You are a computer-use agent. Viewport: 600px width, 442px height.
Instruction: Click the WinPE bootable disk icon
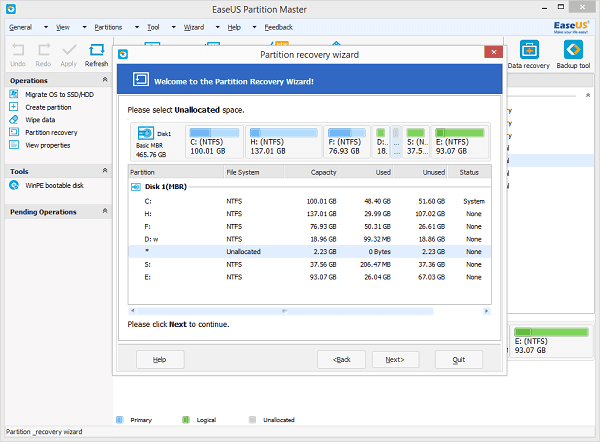(14, 185)
